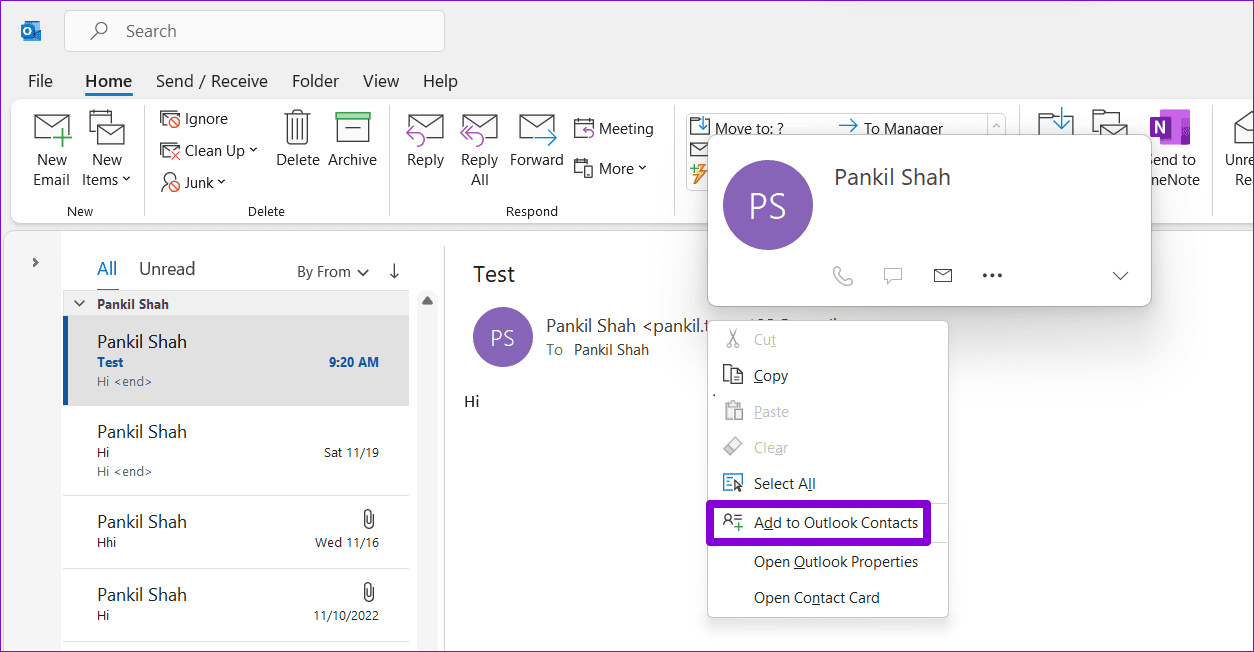The width and height of the screenshot is (1254, 652).
Task: Open the Hi email dated 11/10/2022
Action: 236,605
